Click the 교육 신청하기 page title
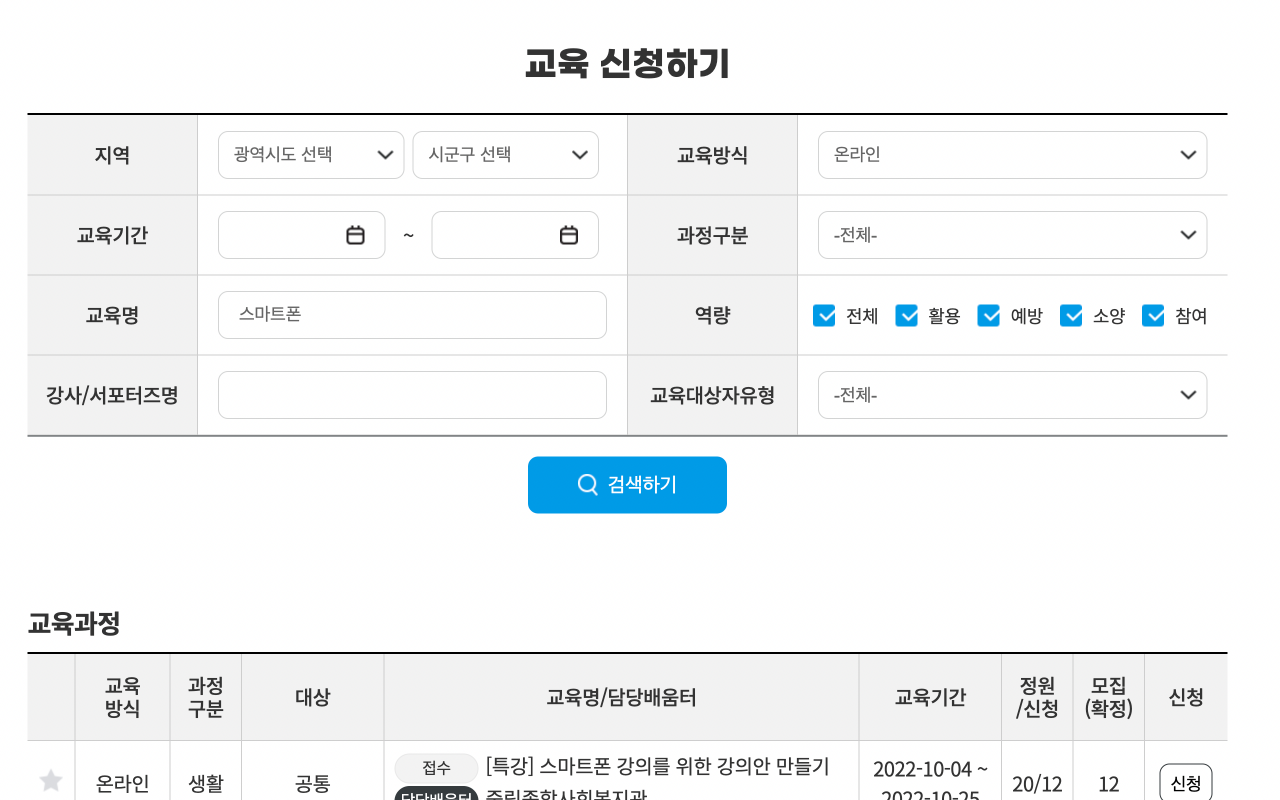The width and height of the screenshot is (1280, 800). [x=627, y=63]
